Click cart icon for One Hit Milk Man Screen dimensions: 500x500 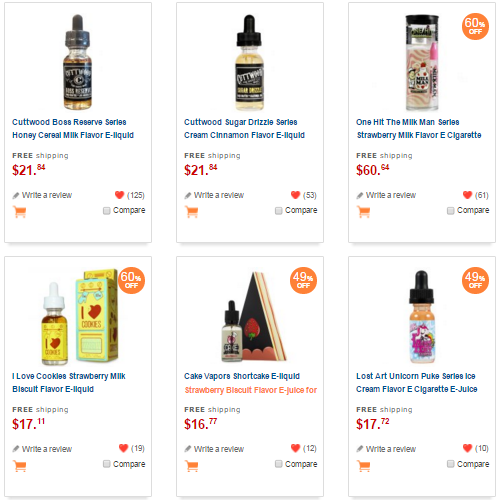[x=364, y=212]
